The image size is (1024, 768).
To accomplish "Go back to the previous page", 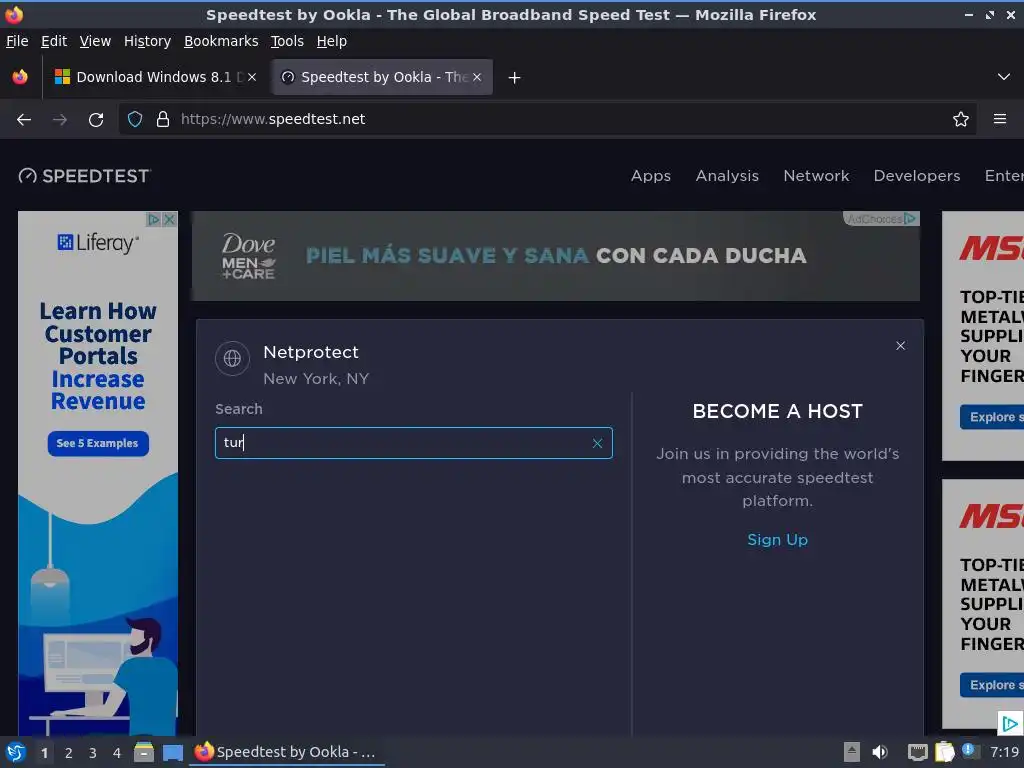I will click(x=24, y=120).
